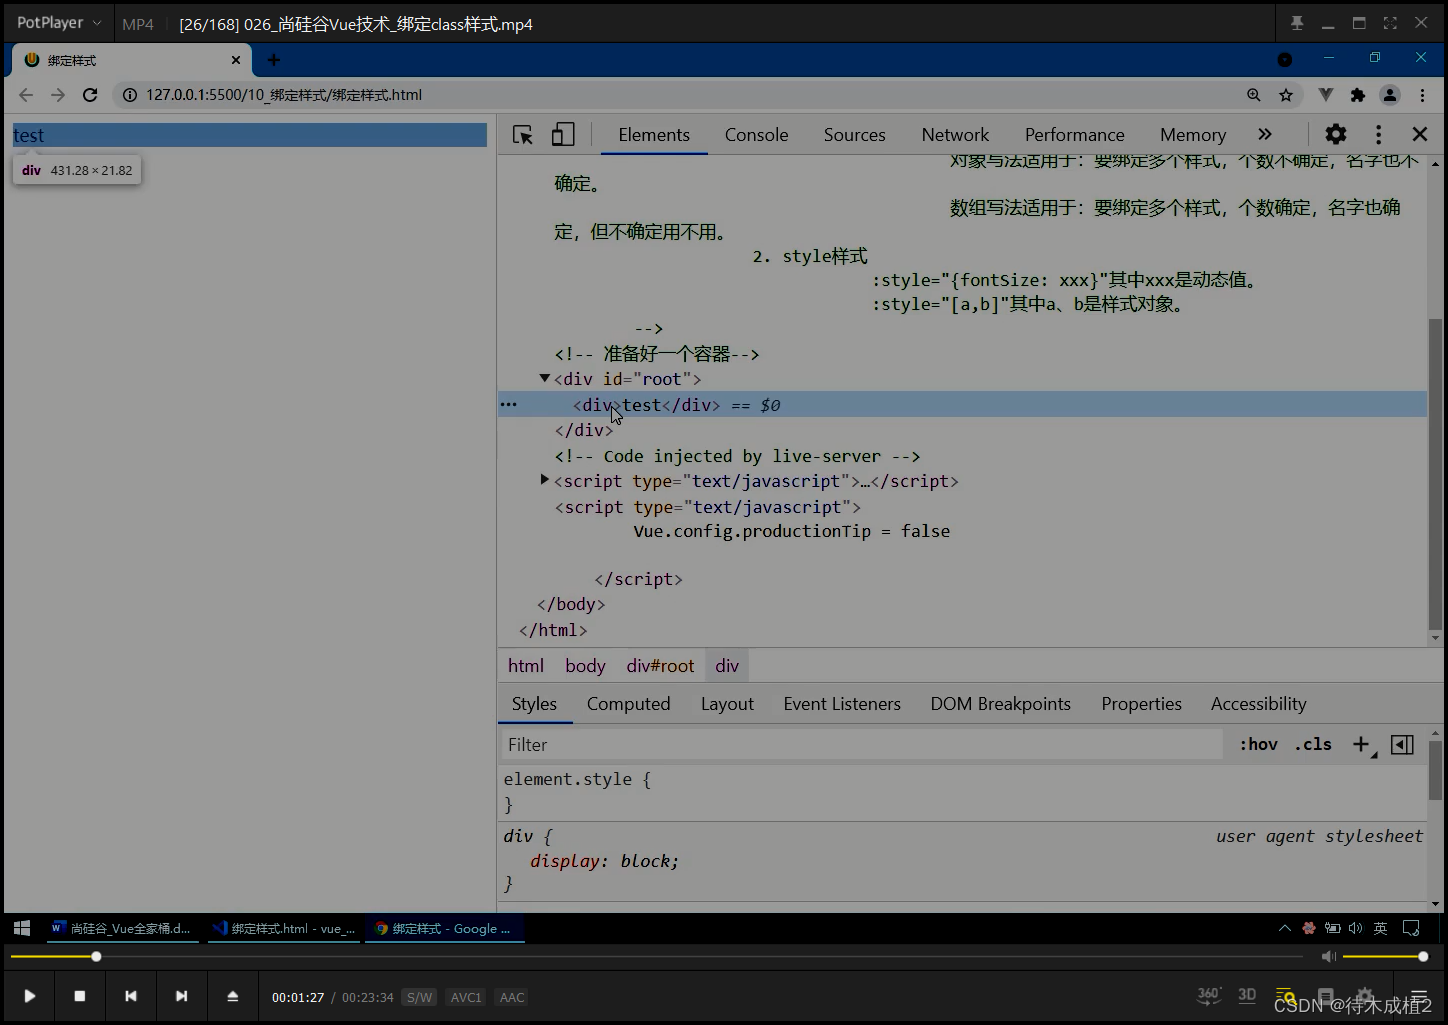This screenshot has height=1025, width=1448.
Task: Close the DevTools panel
Action: point(1419,134)
